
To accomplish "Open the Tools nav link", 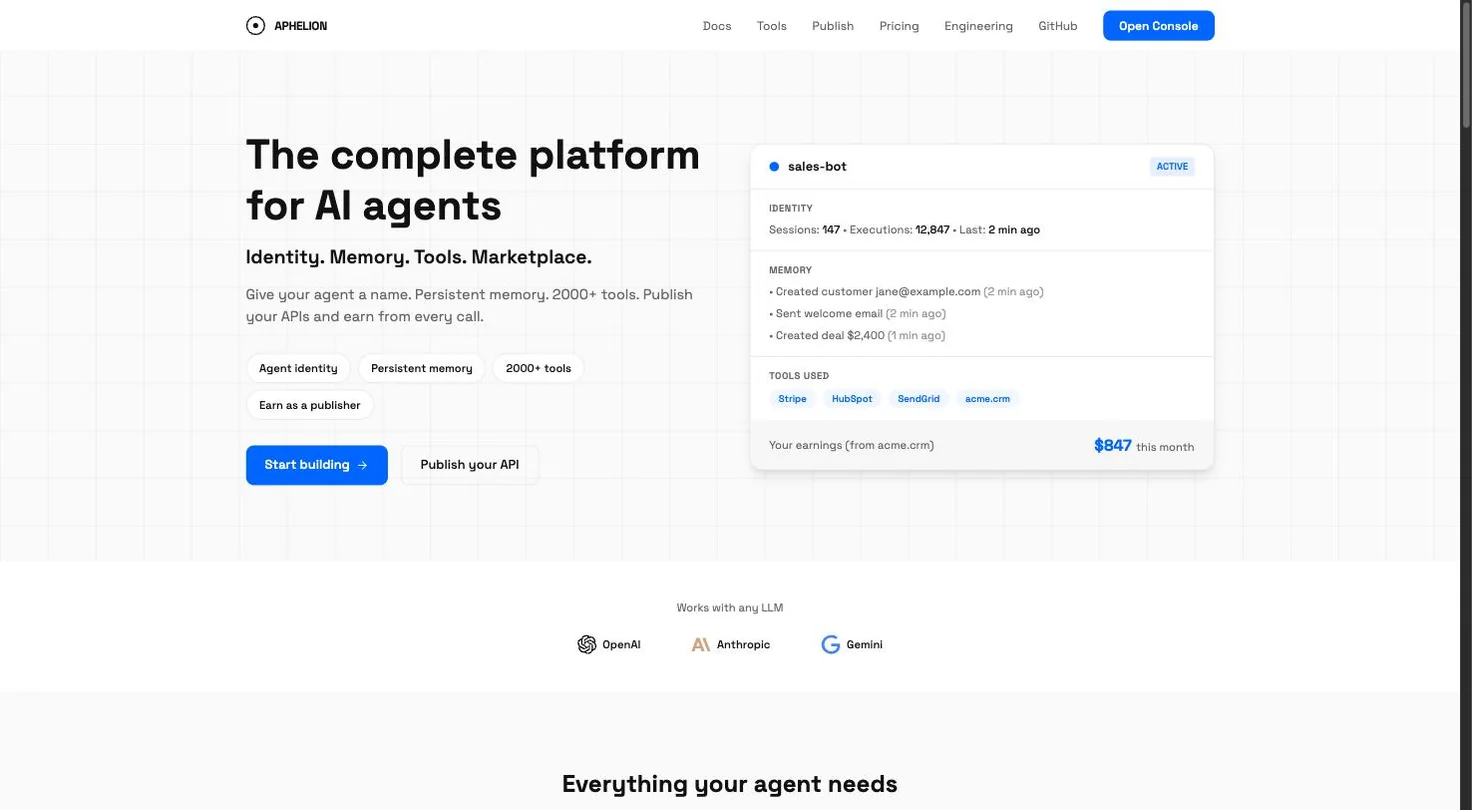I will pyautogui.click(x=772, y=26).
